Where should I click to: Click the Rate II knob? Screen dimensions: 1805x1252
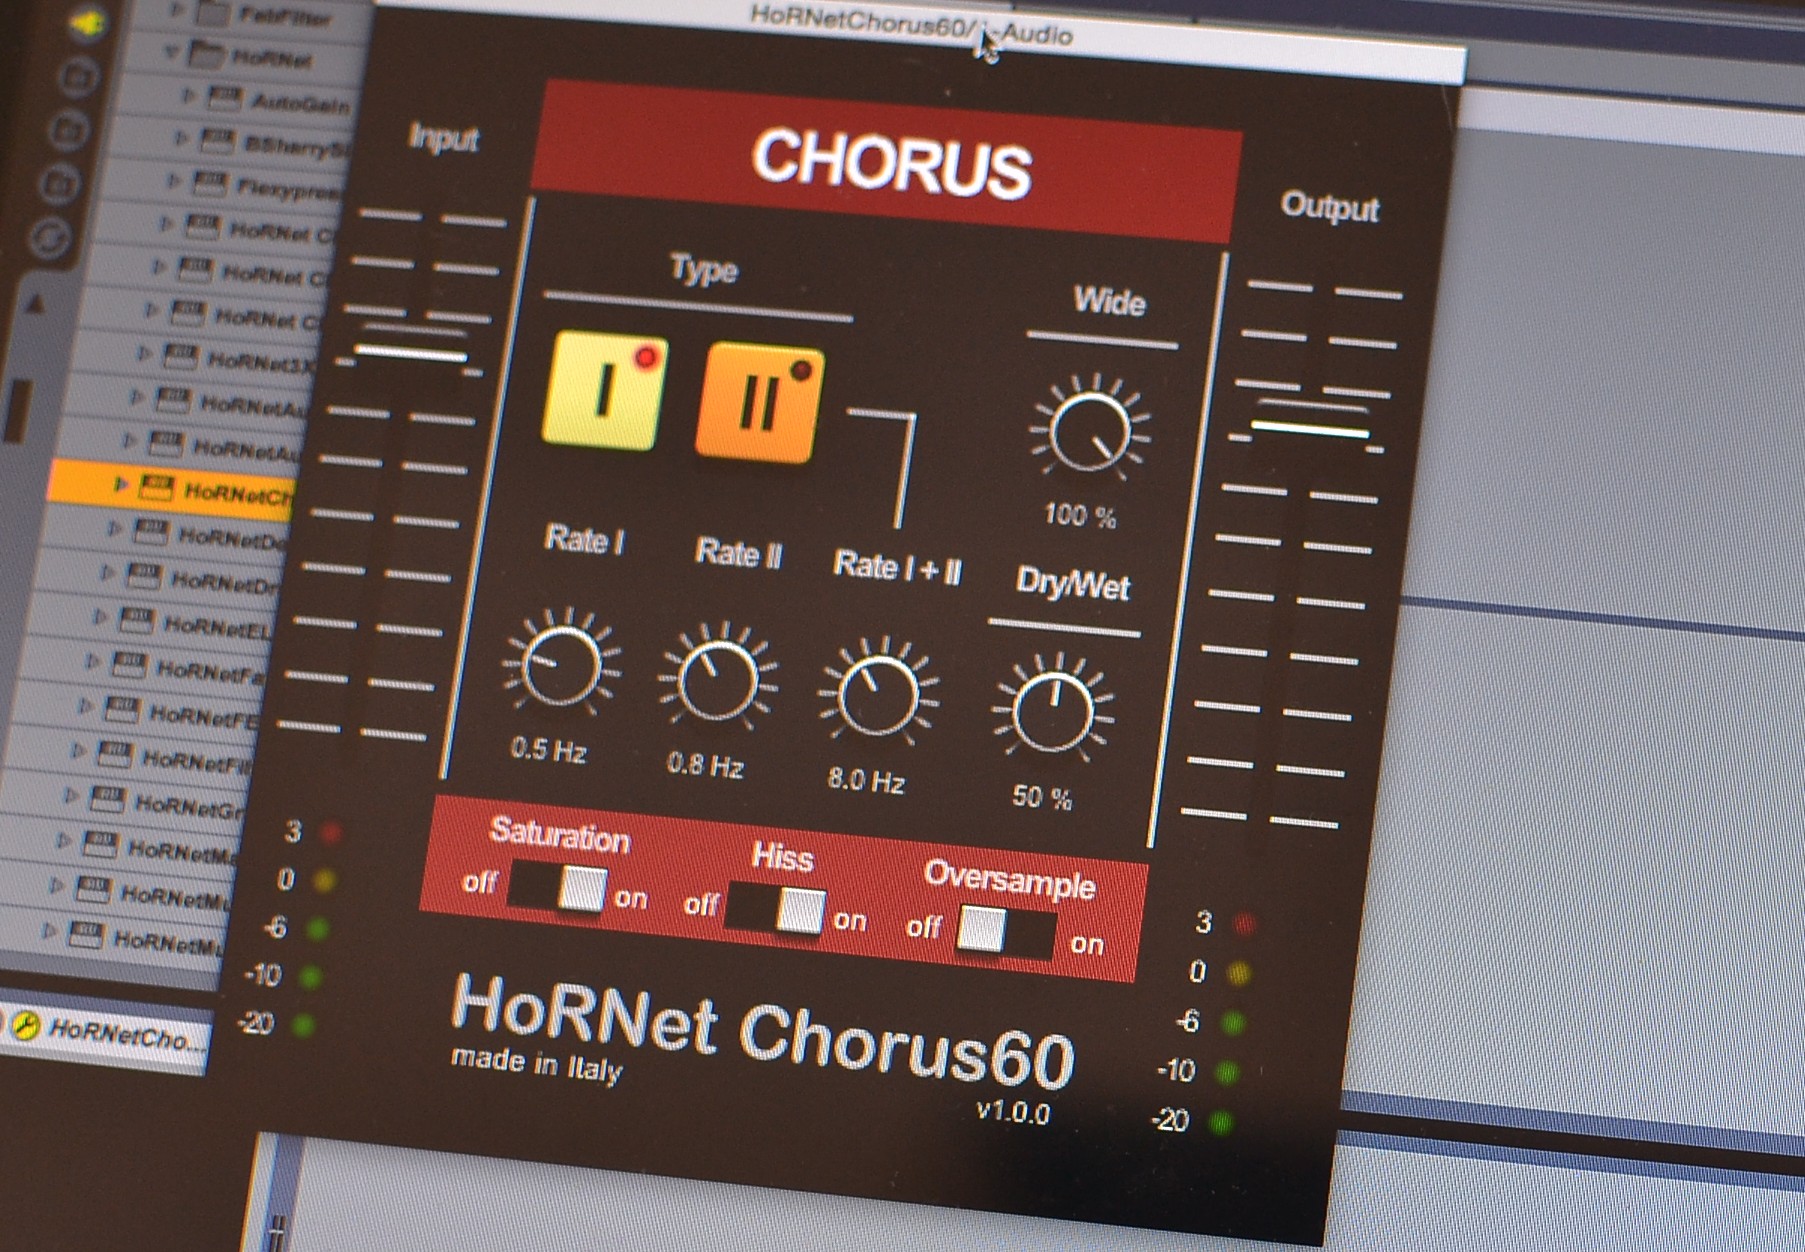[717, 680]
